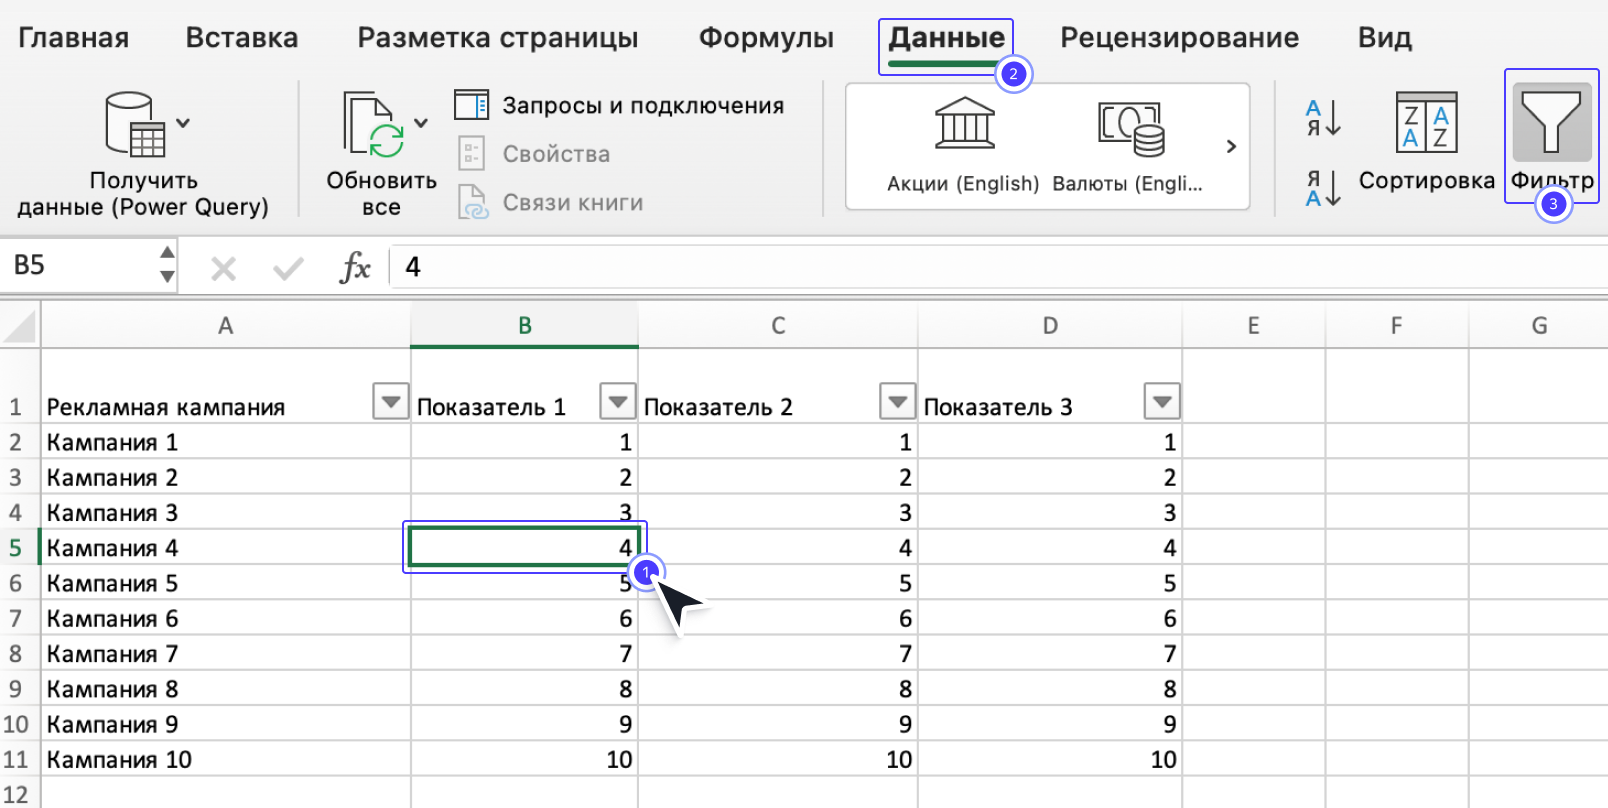Screen dimensions: 1608x808
Task: Open Связи книги option
Action: (550, 202)
